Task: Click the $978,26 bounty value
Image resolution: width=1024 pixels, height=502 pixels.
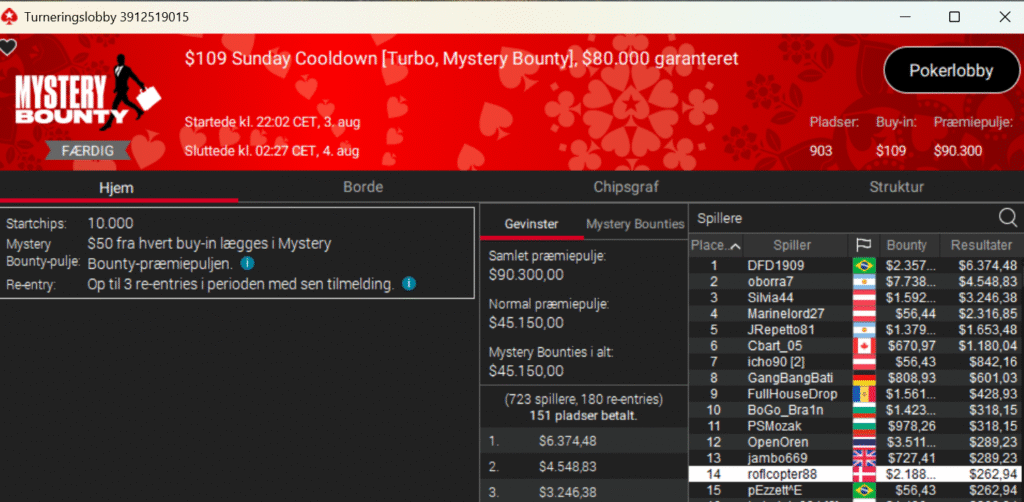Action: [x=911, y=426]
